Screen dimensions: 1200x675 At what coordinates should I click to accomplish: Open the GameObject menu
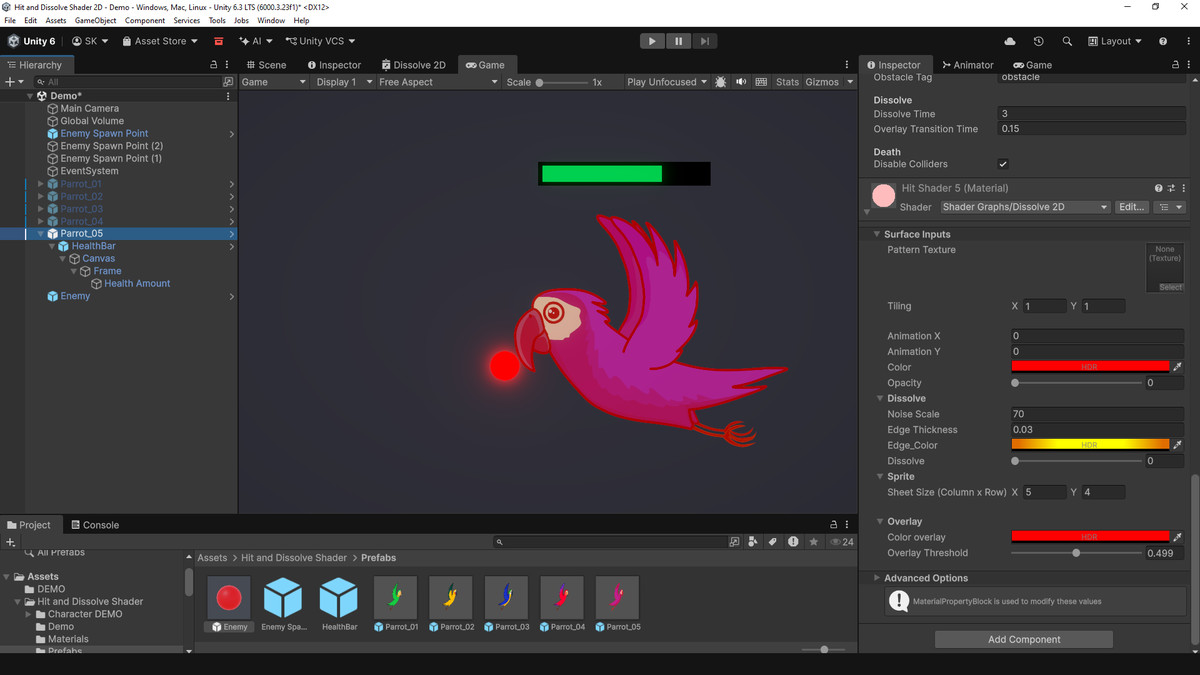[x=96, y=20]
